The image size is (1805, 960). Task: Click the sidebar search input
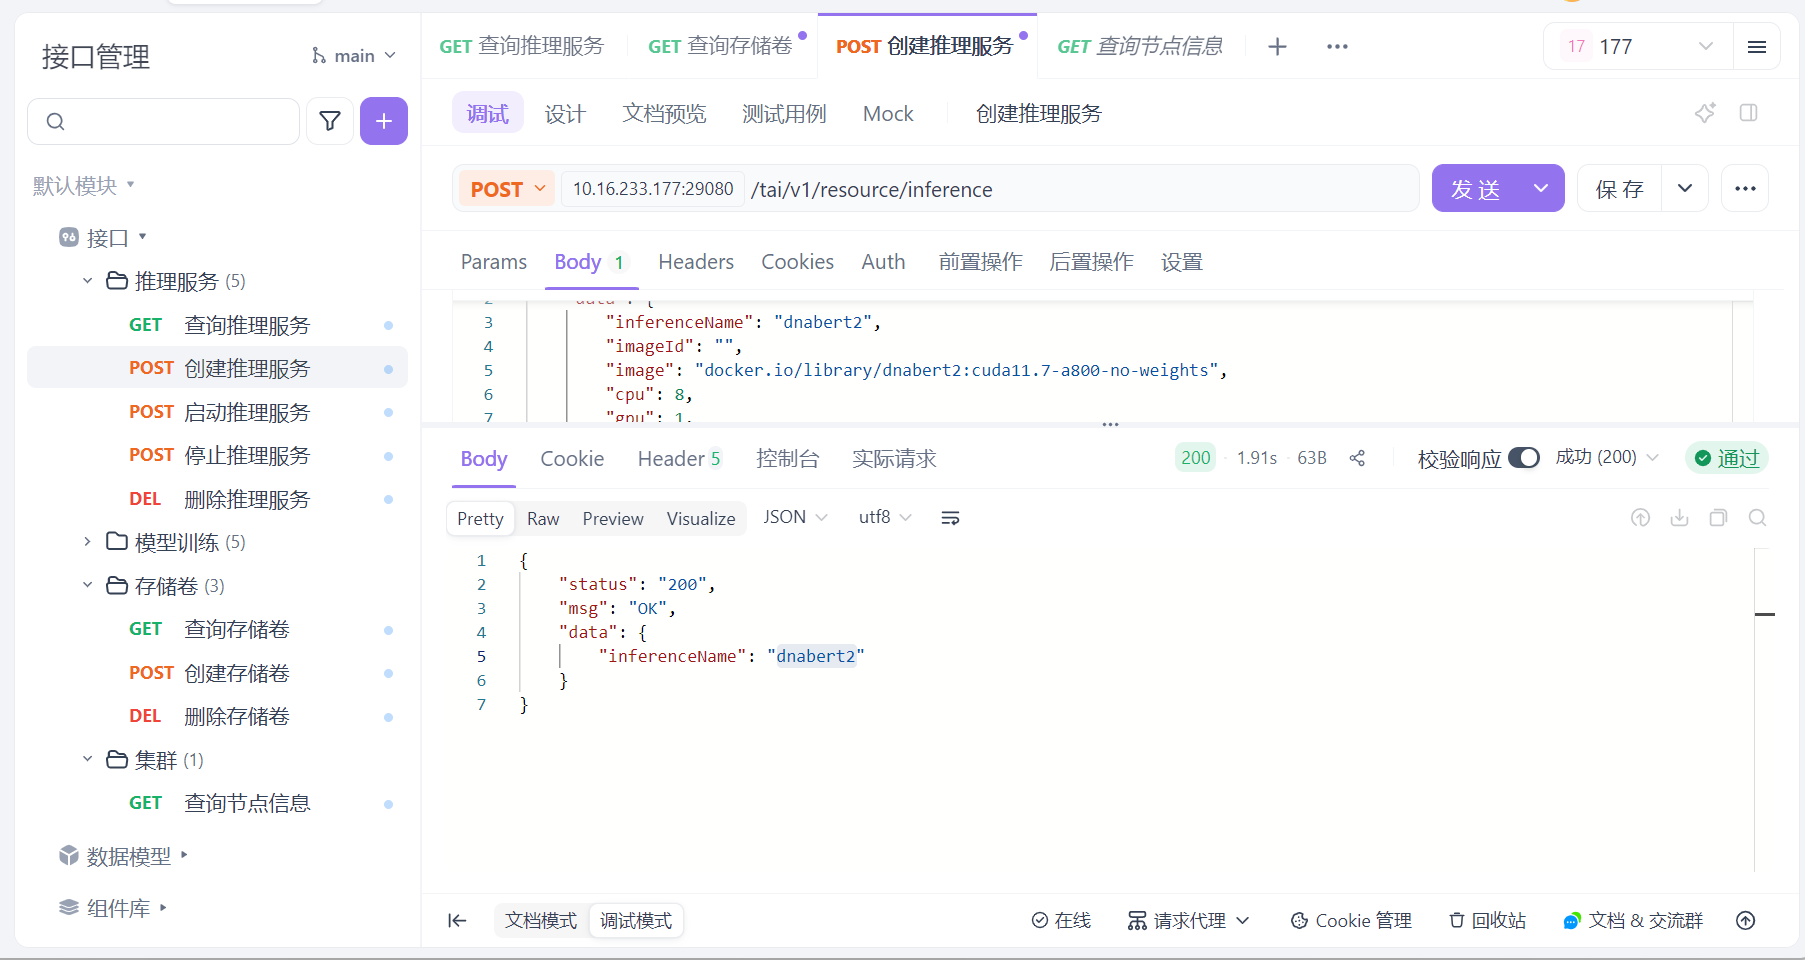point(164,122)
